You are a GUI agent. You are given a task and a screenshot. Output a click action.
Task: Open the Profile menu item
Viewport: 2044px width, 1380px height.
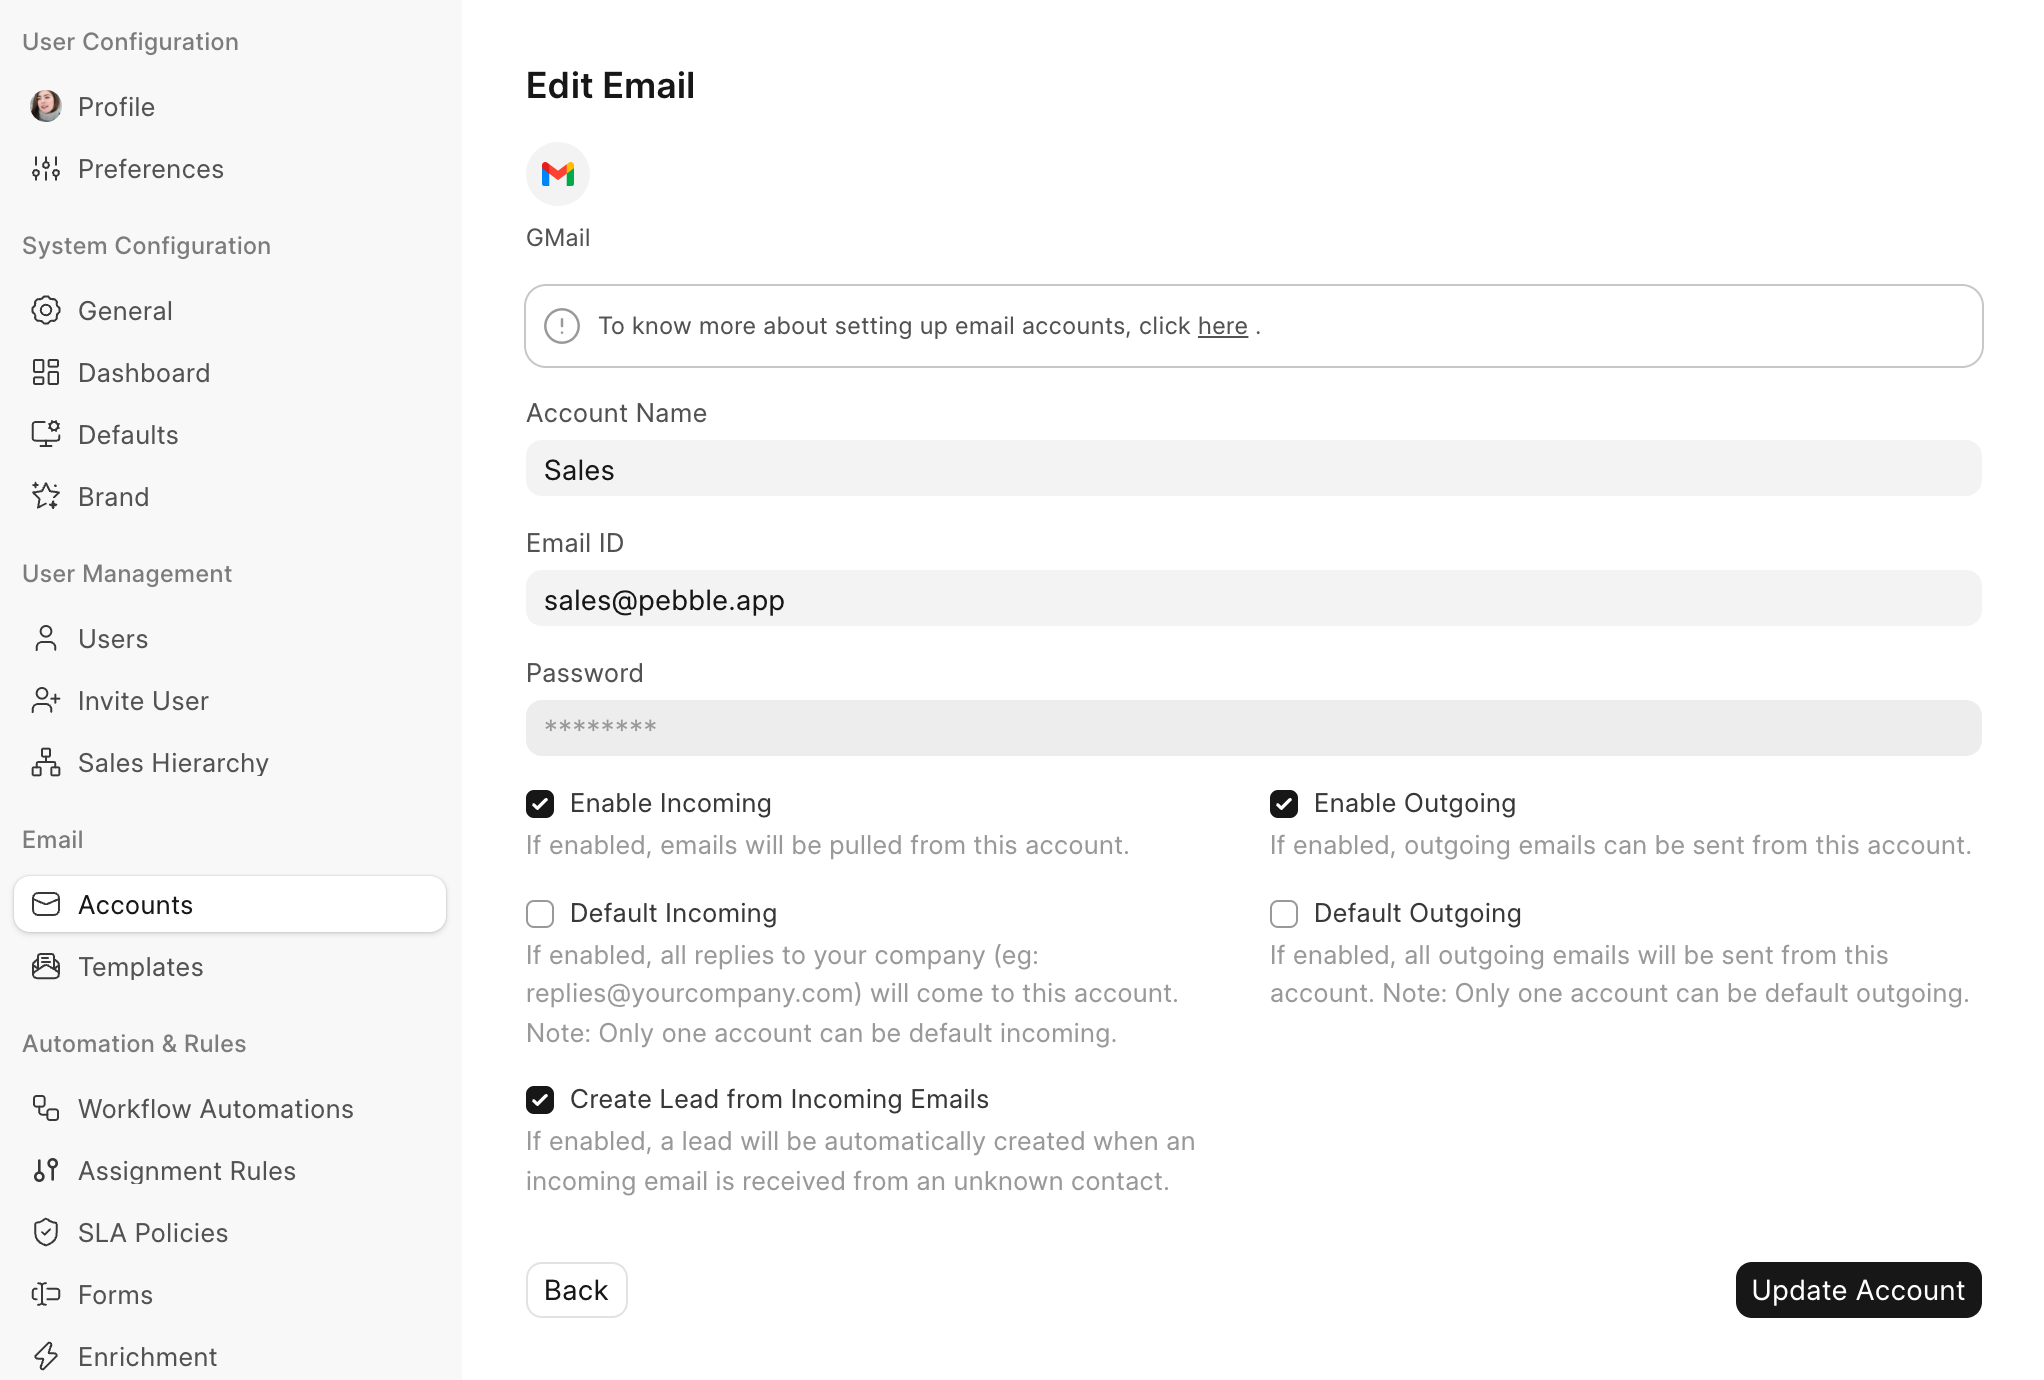pos(230,106)
